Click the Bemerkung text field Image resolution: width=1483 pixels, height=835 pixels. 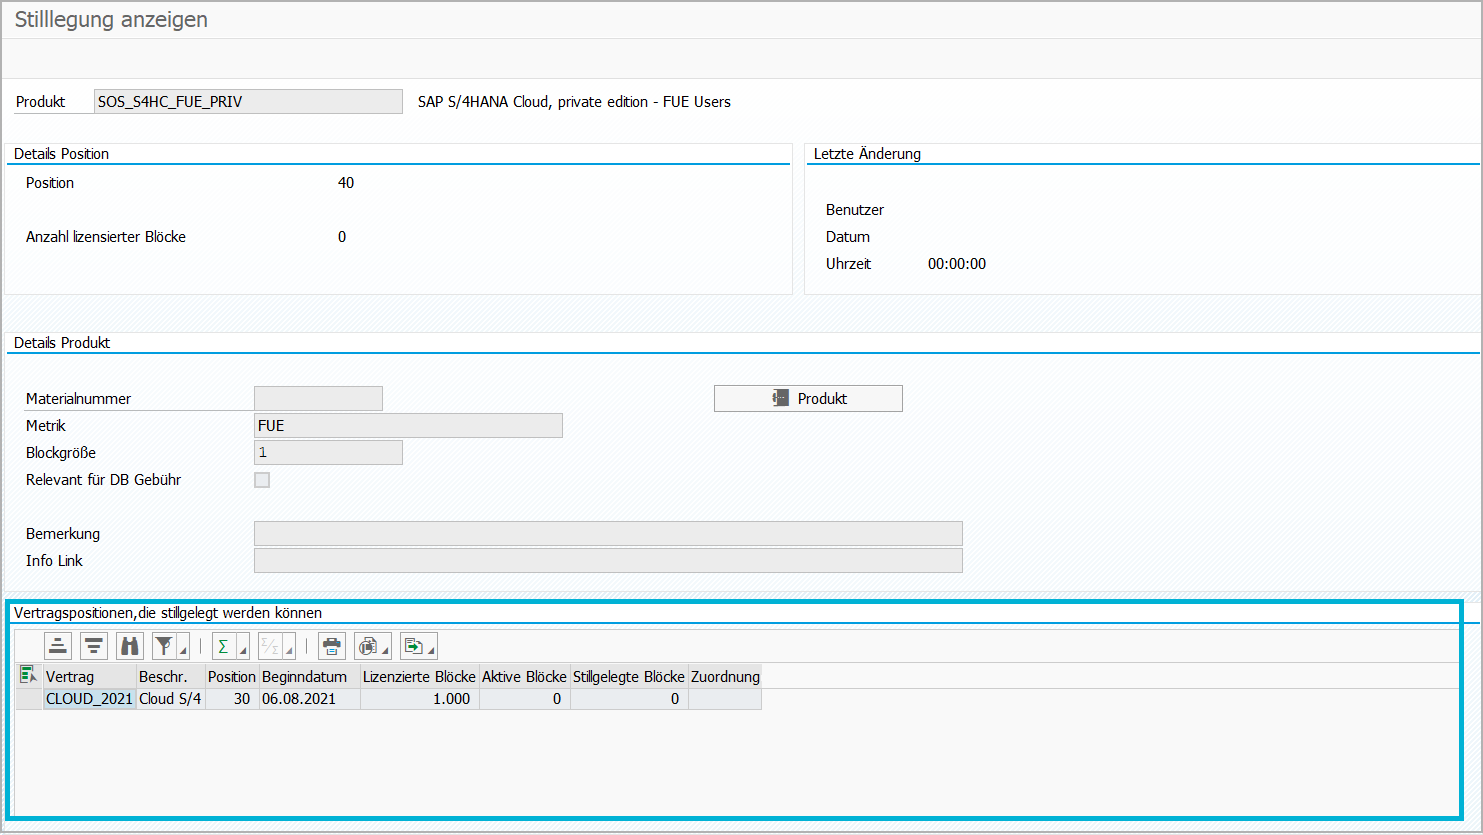(x=608, y=533)
